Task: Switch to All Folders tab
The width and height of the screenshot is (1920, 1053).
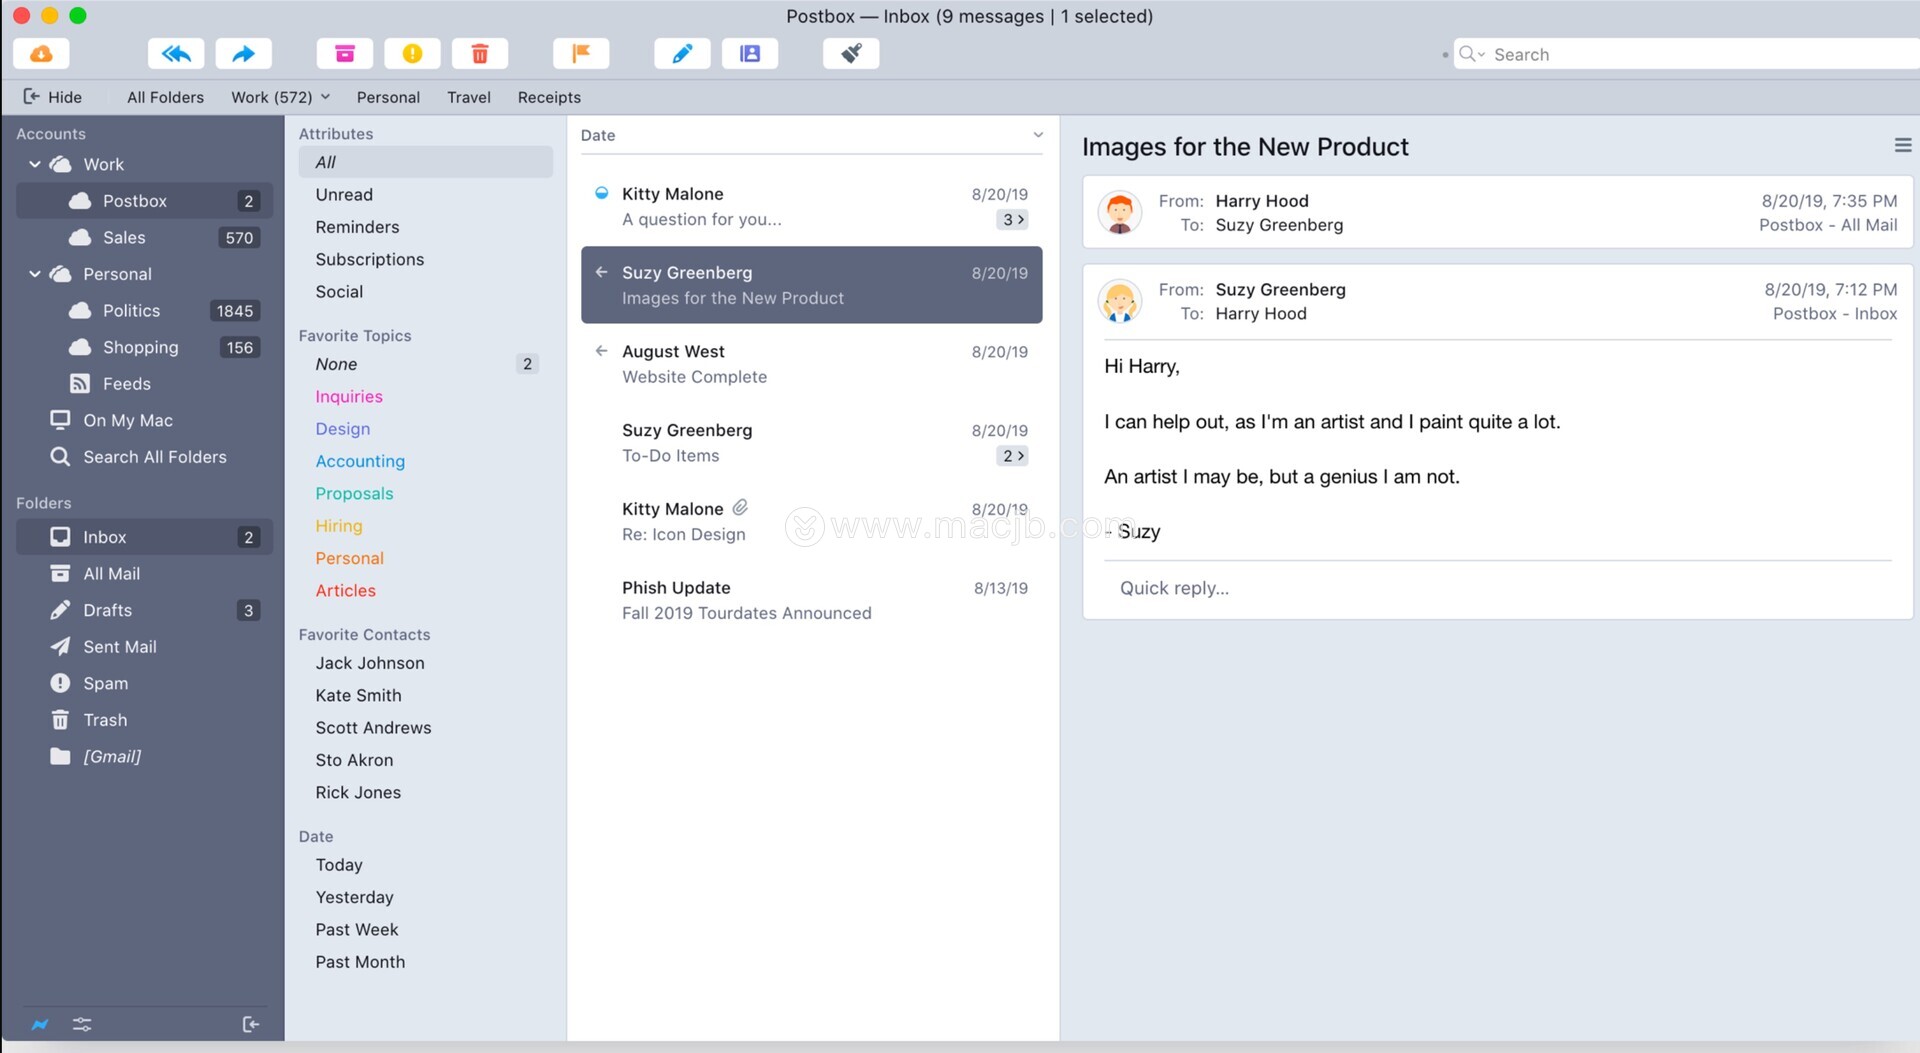Action: tap(165, 97)
